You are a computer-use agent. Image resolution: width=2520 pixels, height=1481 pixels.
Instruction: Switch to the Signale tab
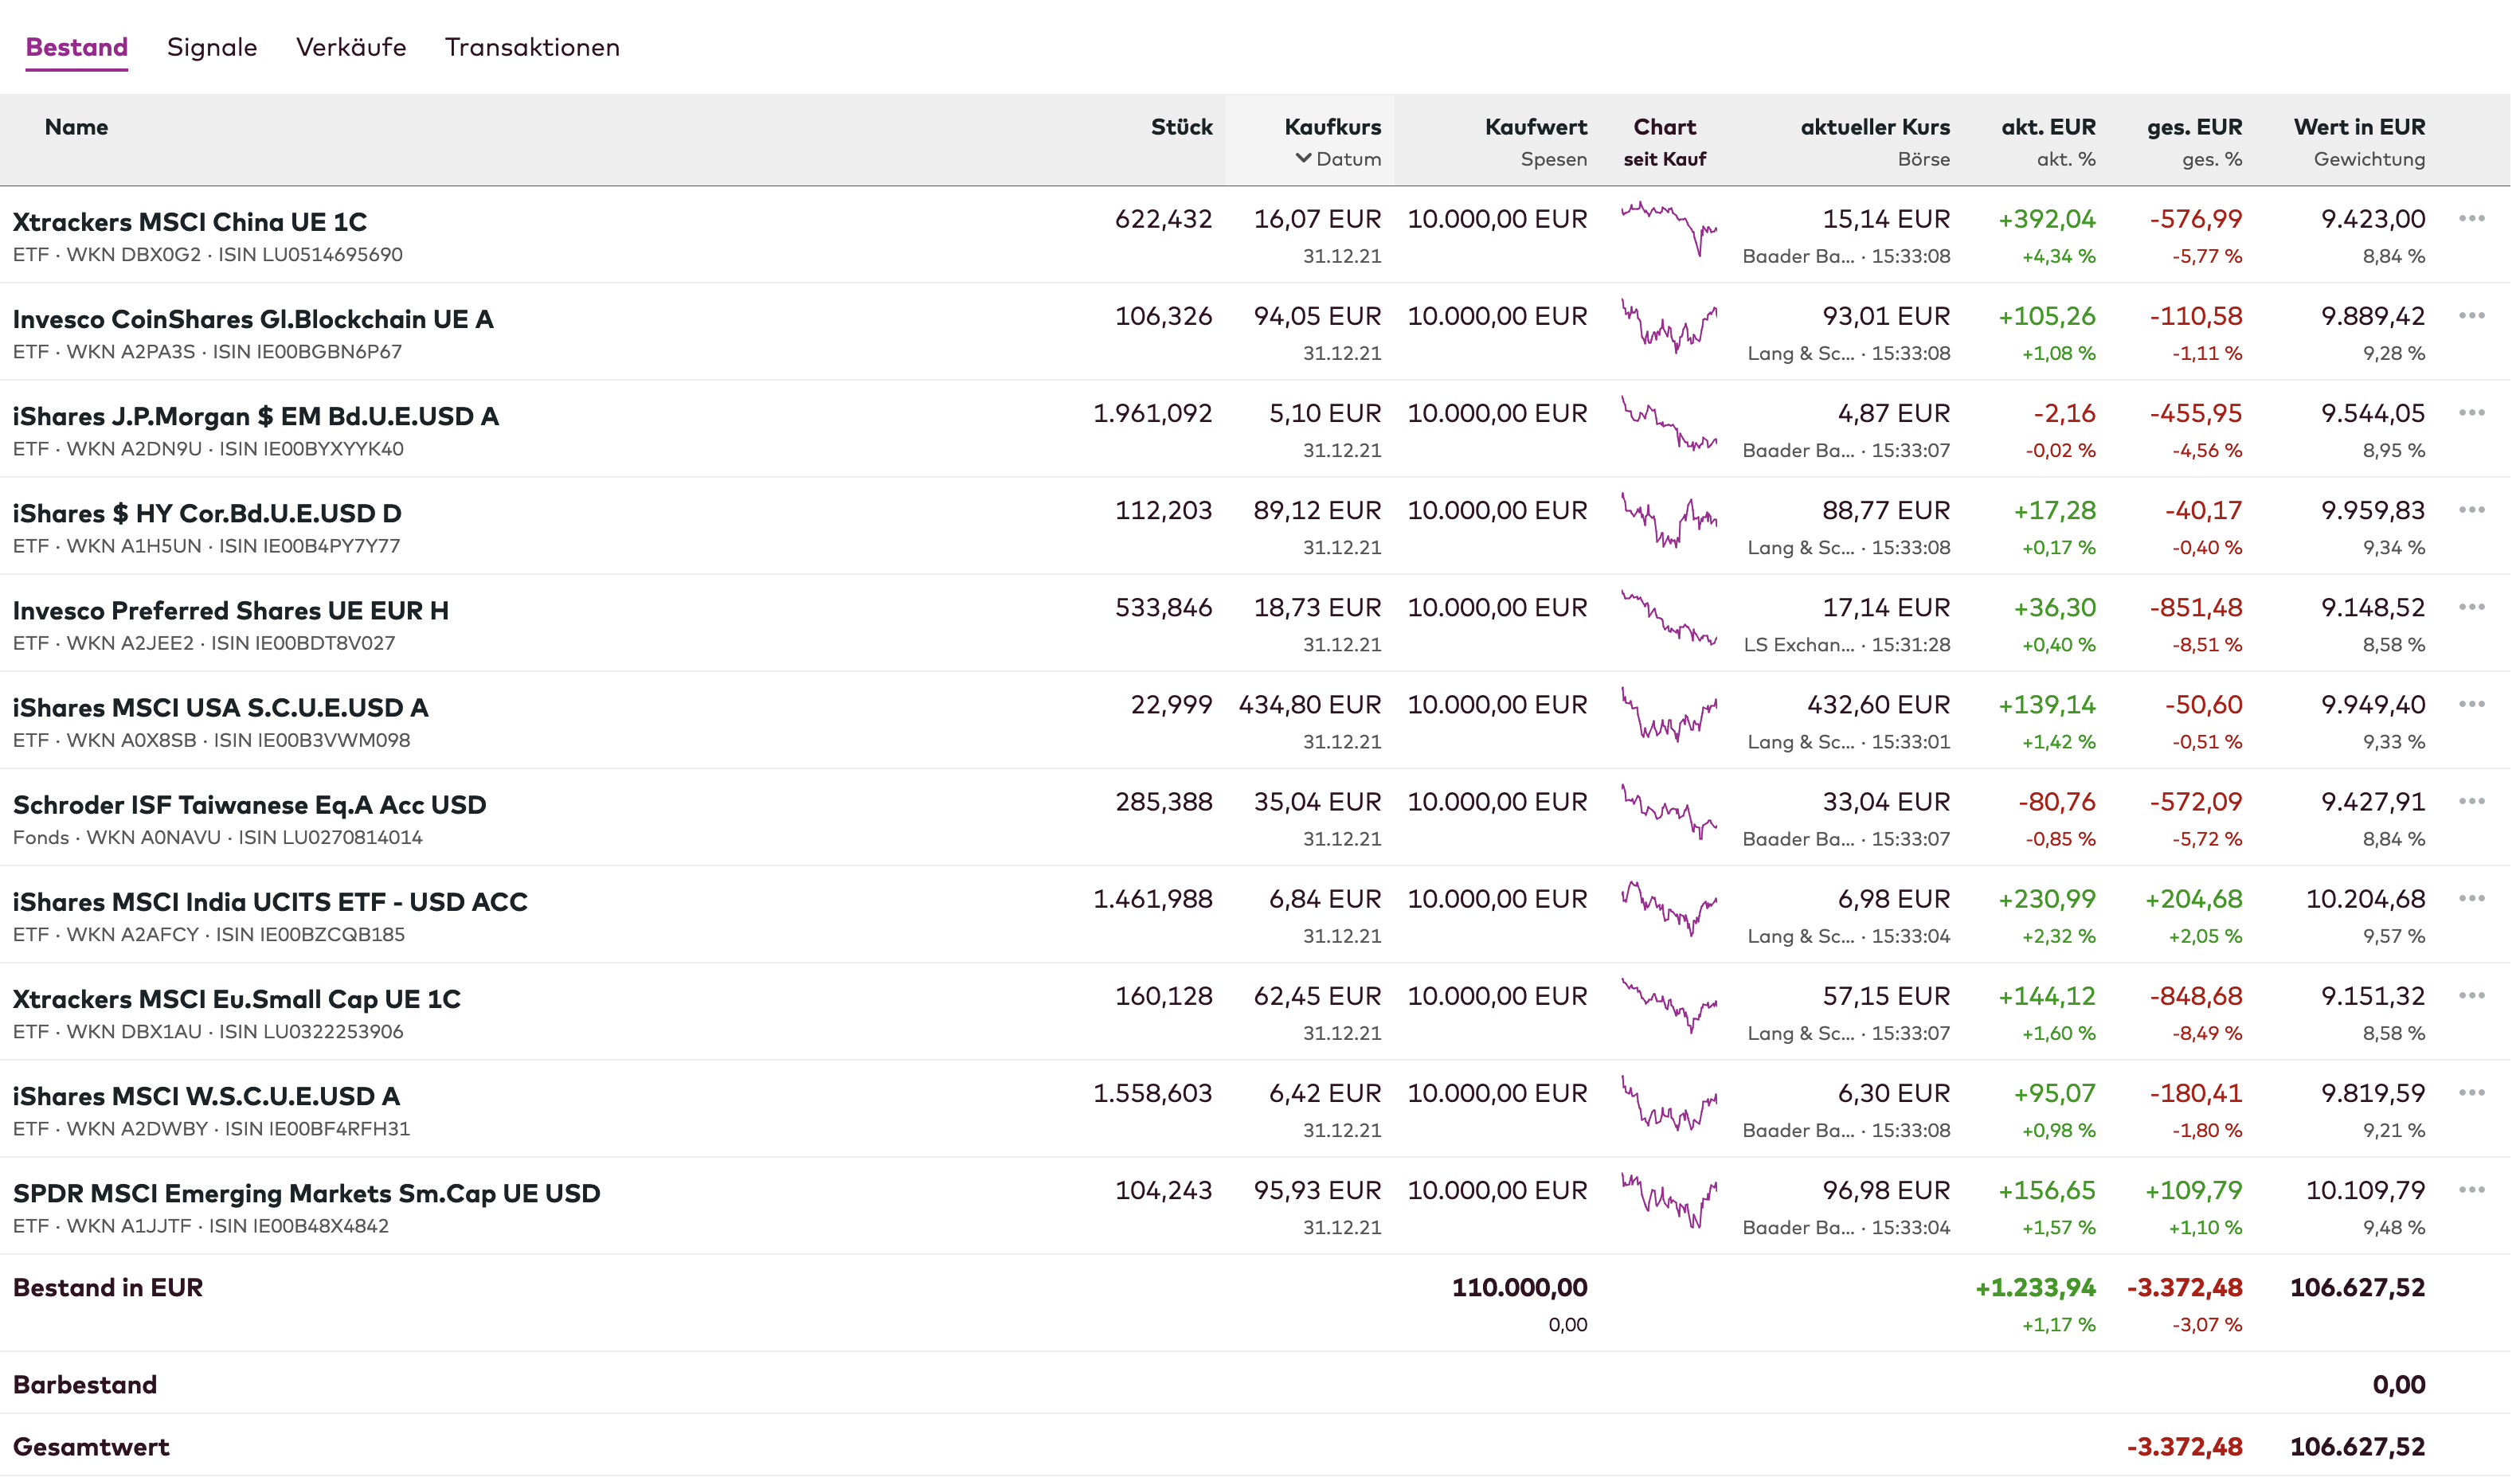point(213,47)
